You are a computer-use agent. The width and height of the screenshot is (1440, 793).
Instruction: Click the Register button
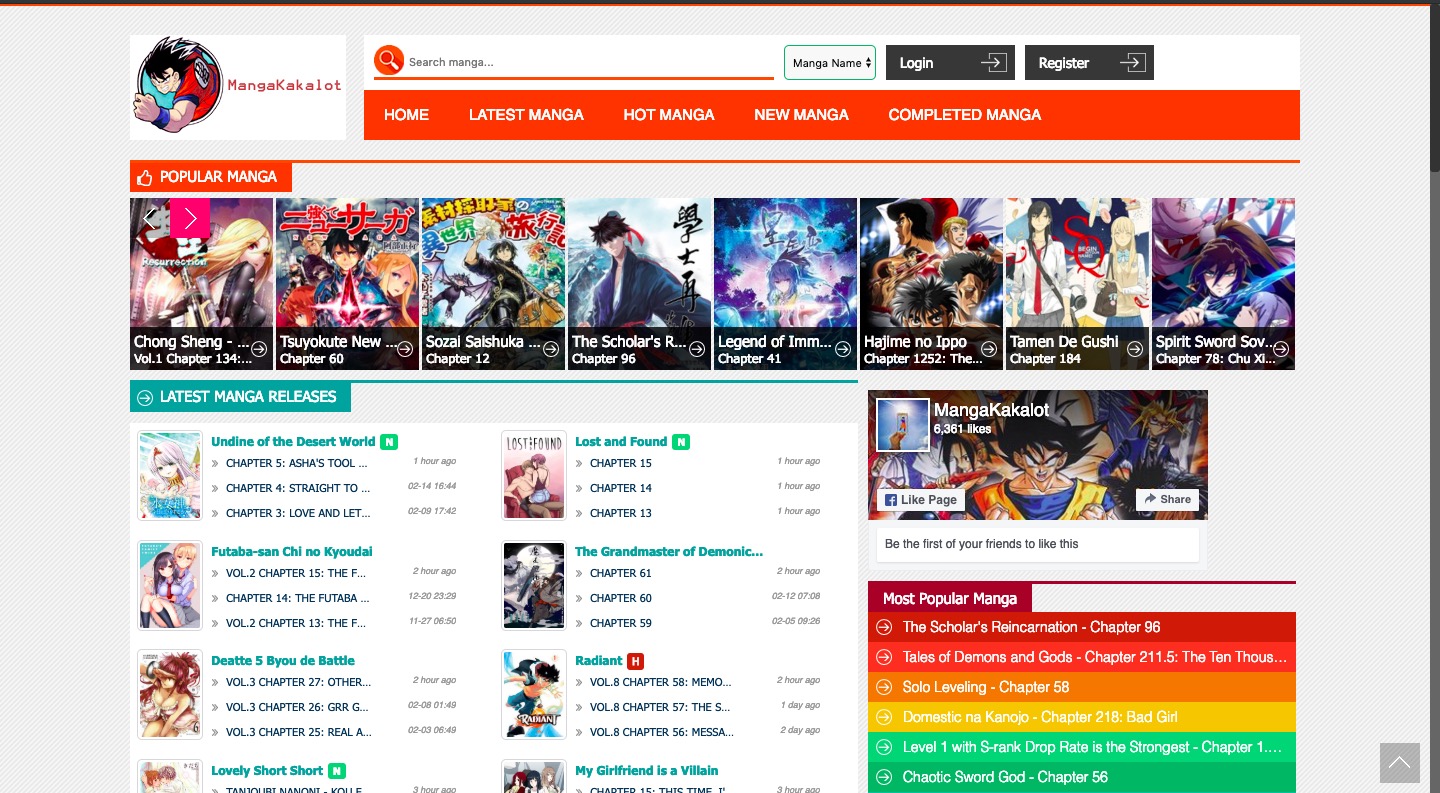coord(1089,63)
